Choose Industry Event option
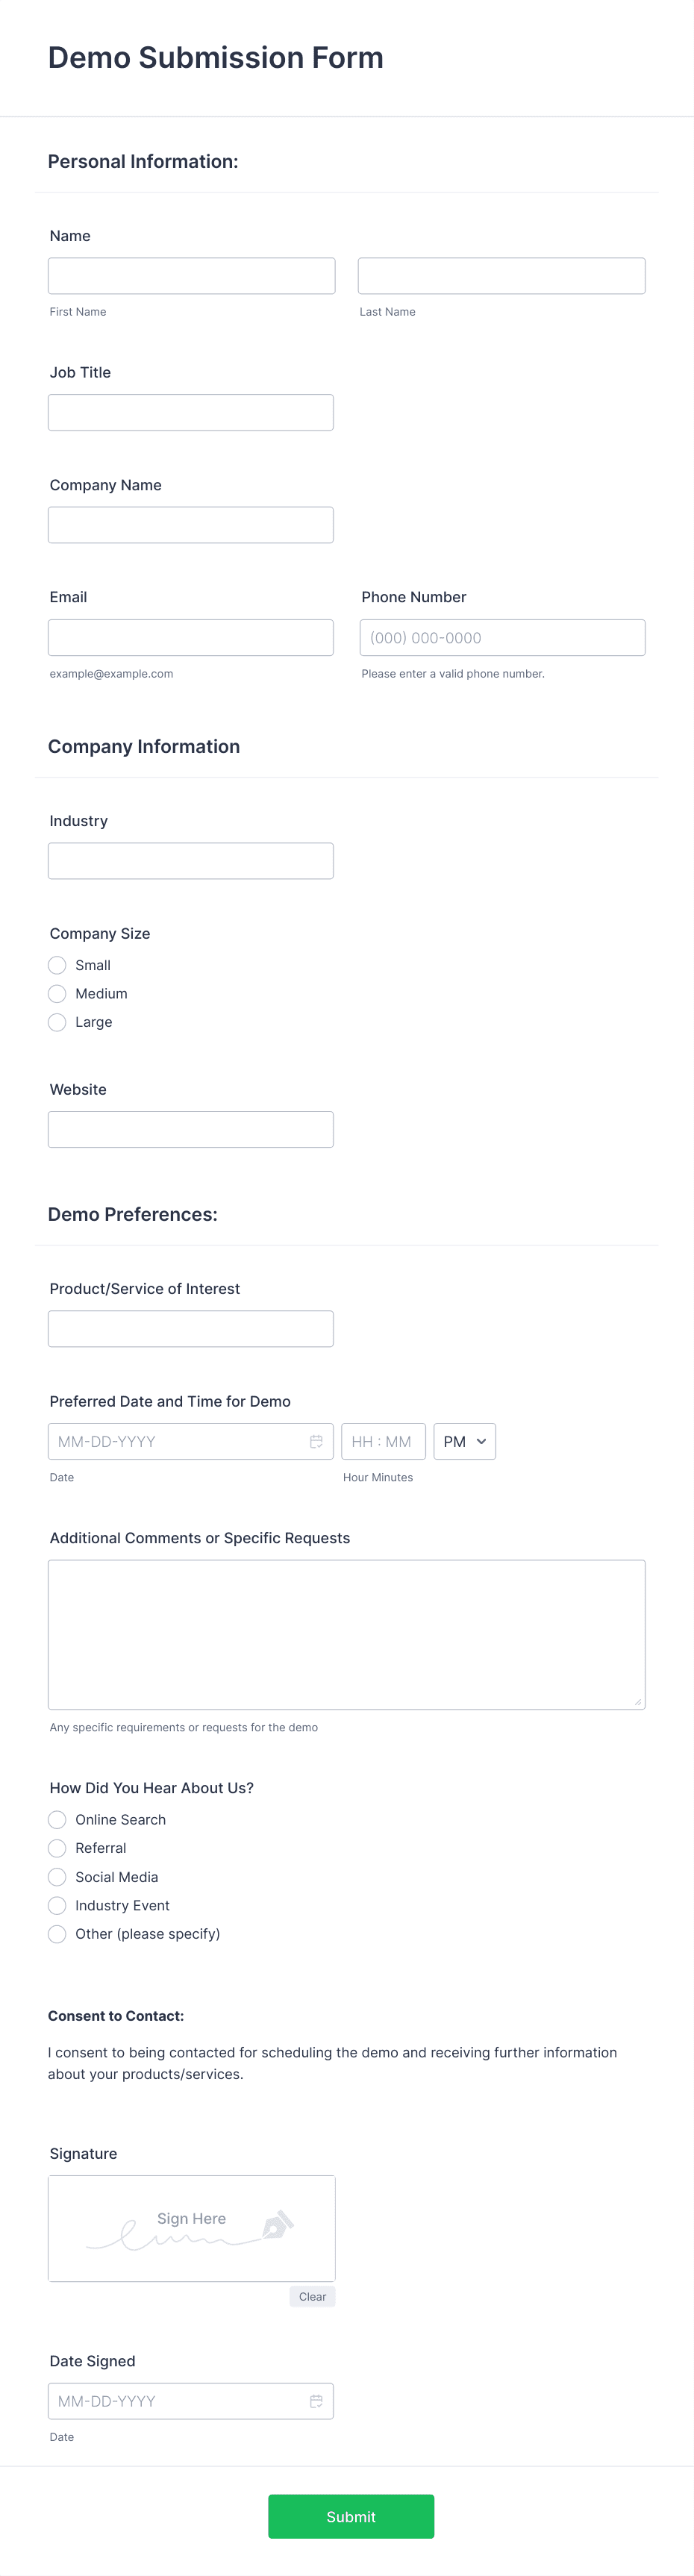694x2576 pixels. 57,1905
